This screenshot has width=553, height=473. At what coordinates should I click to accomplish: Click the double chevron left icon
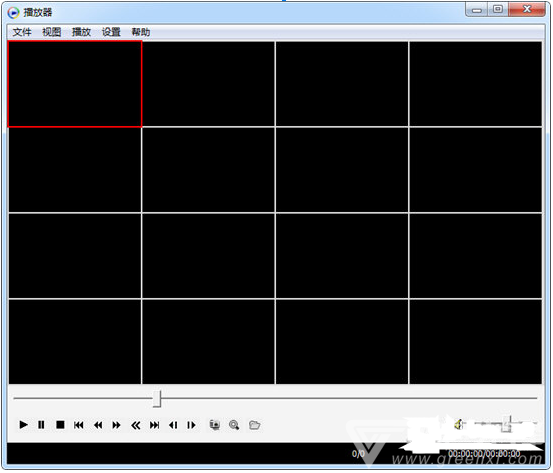click(x=136, y=425)
